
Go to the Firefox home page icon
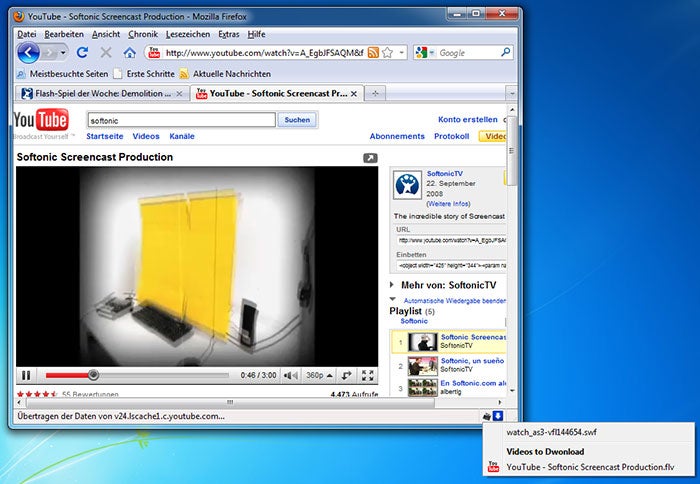coord(129,52)
